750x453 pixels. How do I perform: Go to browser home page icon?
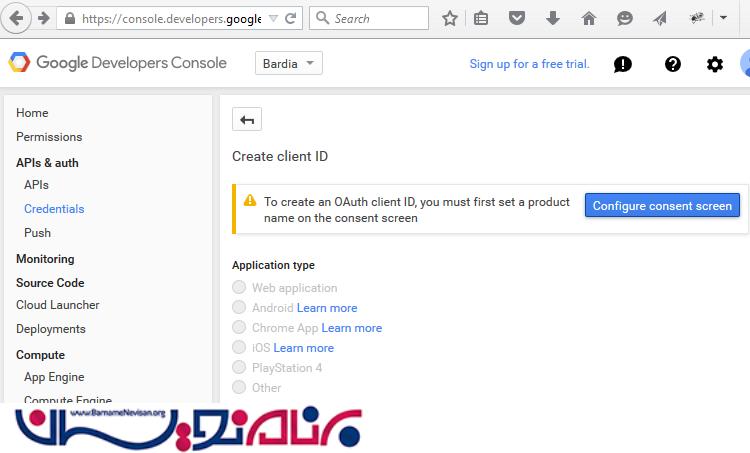589,18
